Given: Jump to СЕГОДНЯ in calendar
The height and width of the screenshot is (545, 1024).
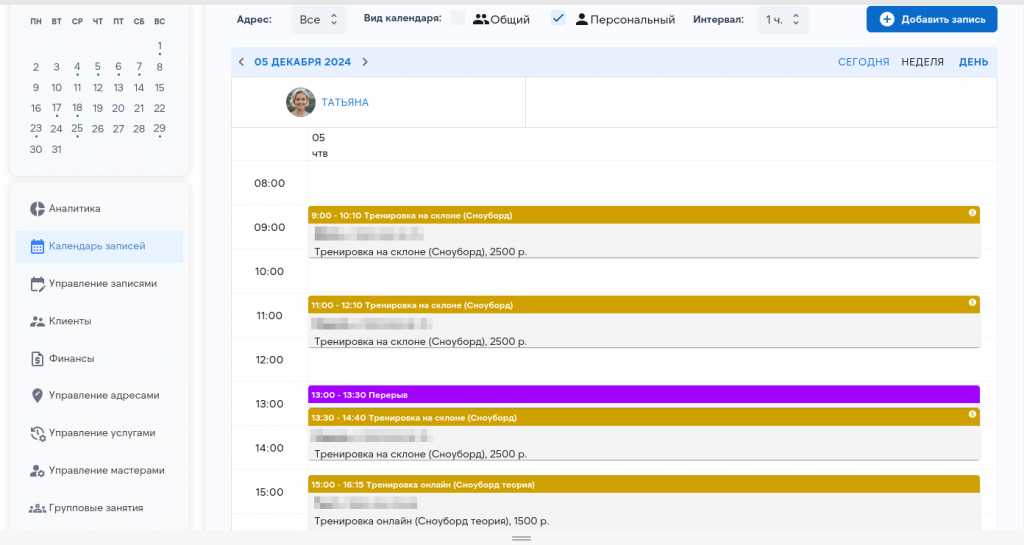Looking at the screenshot, I should pyautogui.click(x=863, y=62).
